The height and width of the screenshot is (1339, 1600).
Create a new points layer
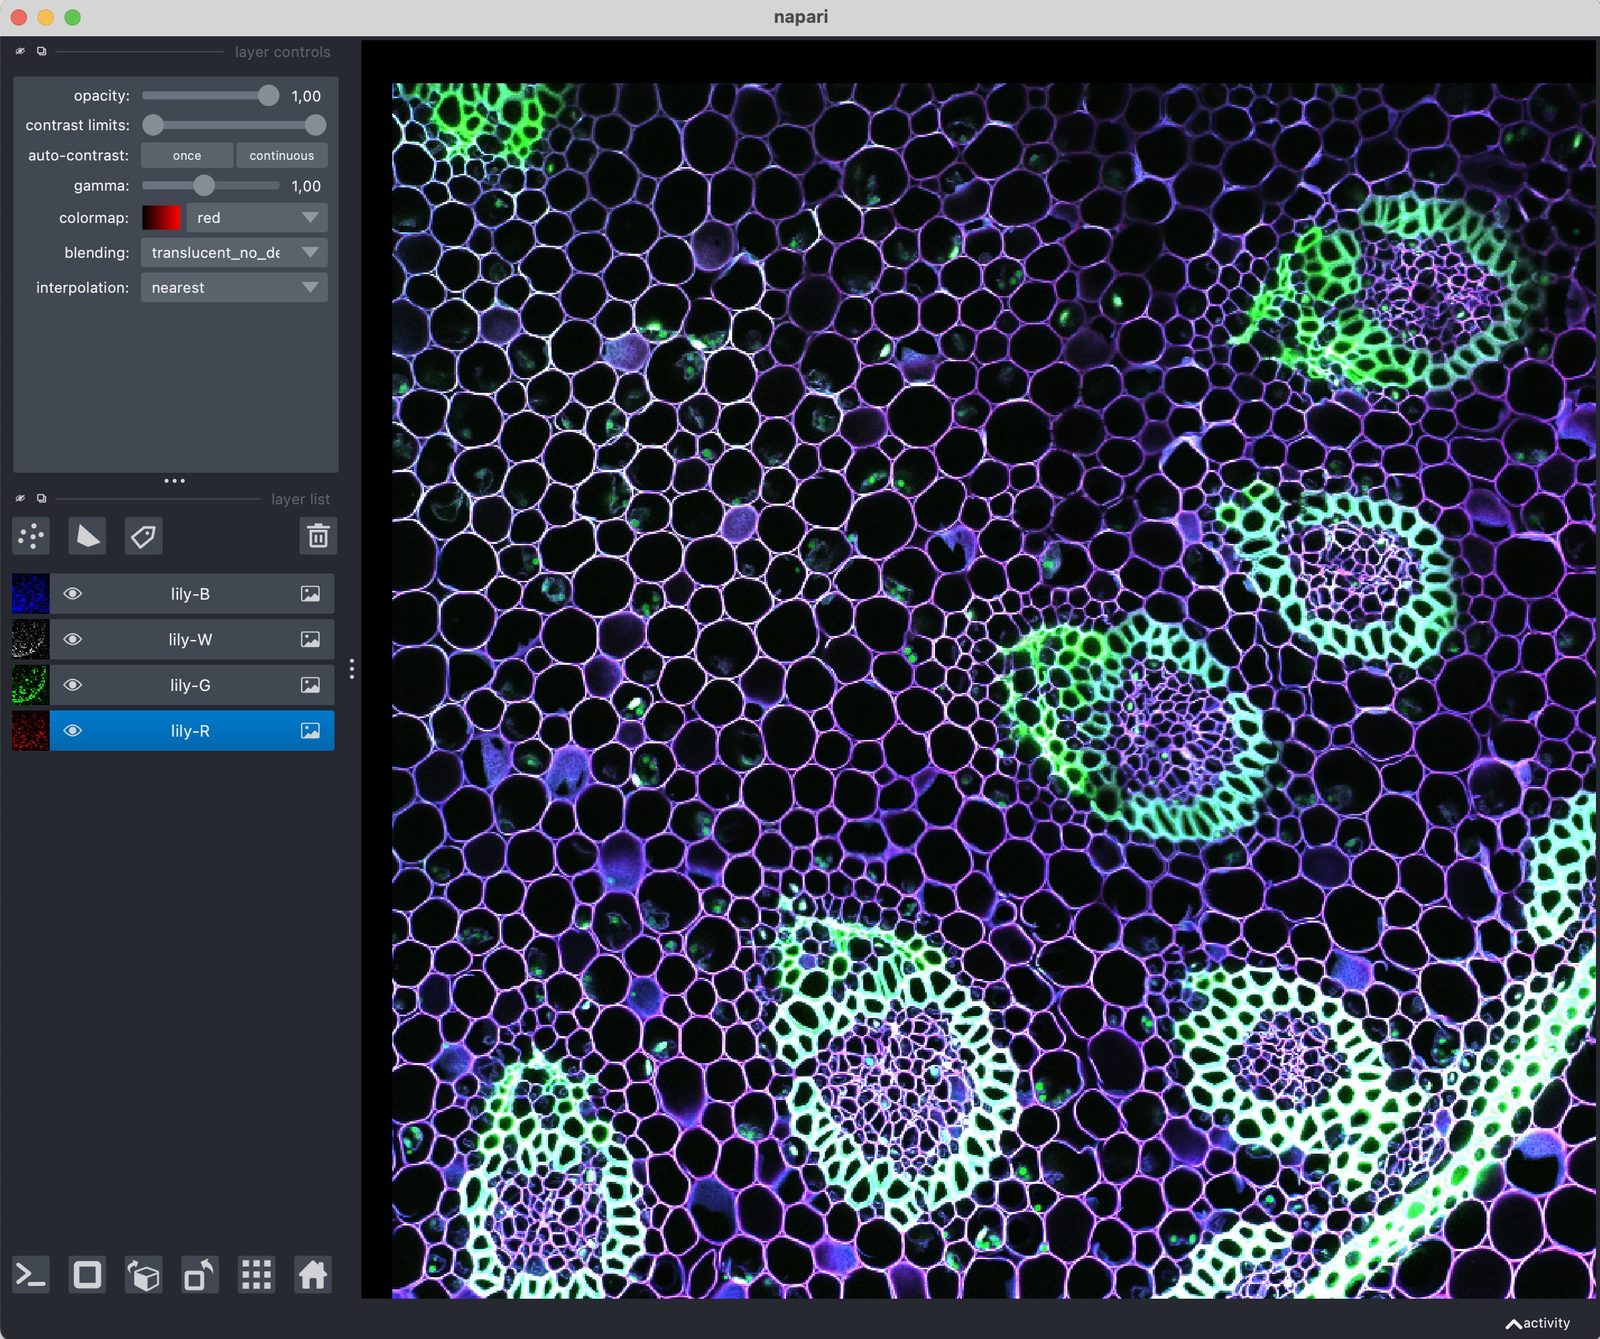31,536
